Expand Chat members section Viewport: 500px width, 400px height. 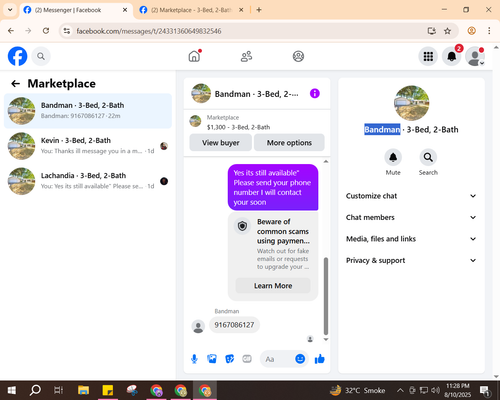point(411,217)
